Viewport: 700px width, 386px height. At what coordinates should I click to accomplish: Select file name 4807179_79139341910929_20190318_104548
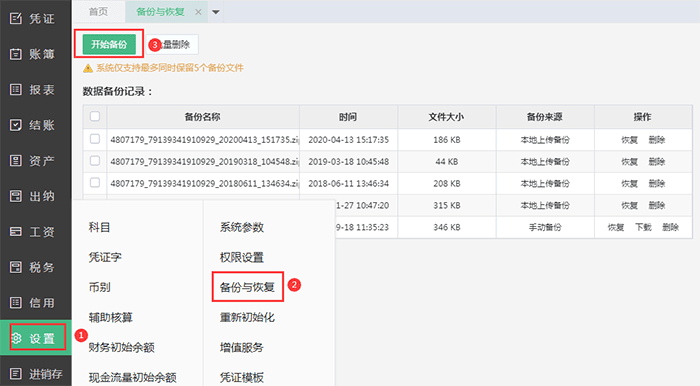(204, 162)
